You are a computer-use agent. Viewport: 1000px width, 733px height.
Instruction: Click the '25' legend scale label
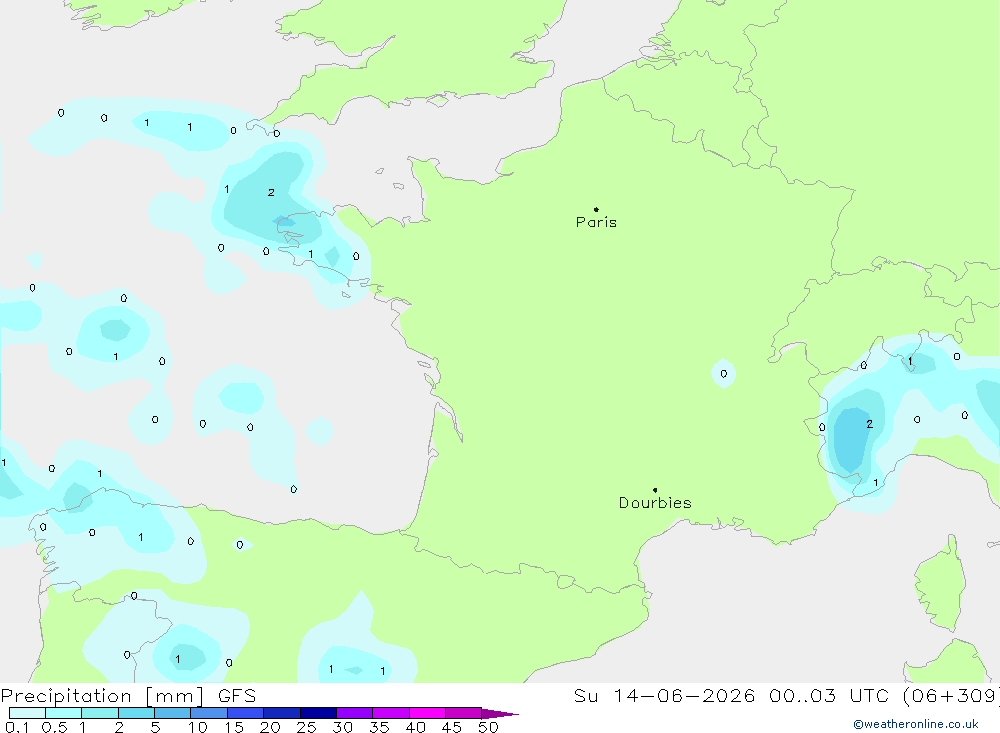[x=306, y=727]
